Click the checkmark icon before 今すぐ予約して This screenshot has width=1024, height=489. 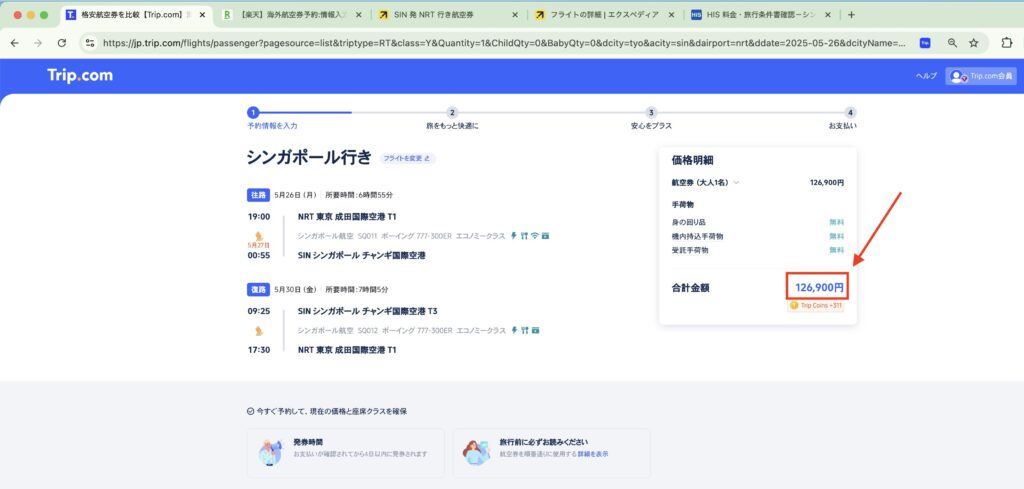point(250,411)
